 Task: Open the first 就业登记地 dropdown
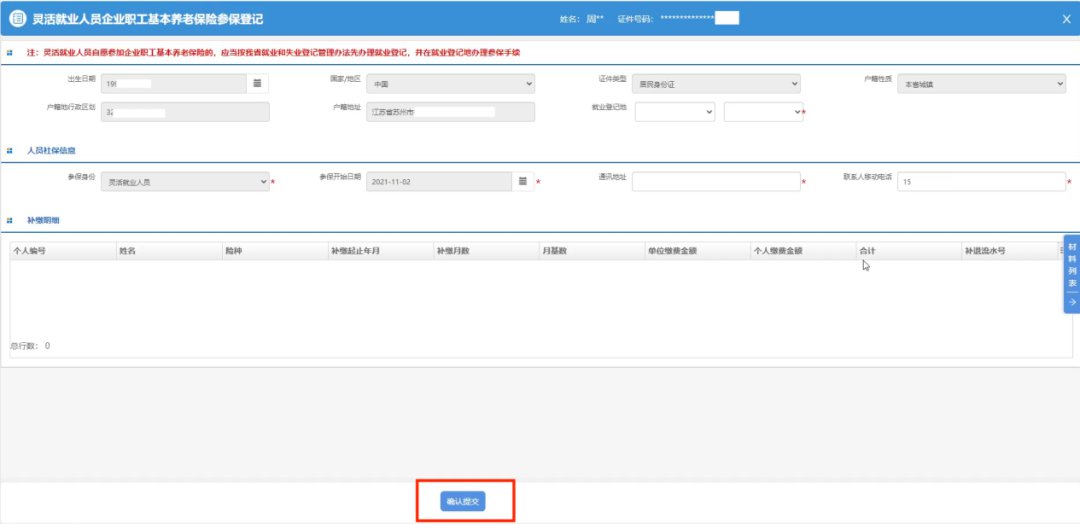(675, 112)
